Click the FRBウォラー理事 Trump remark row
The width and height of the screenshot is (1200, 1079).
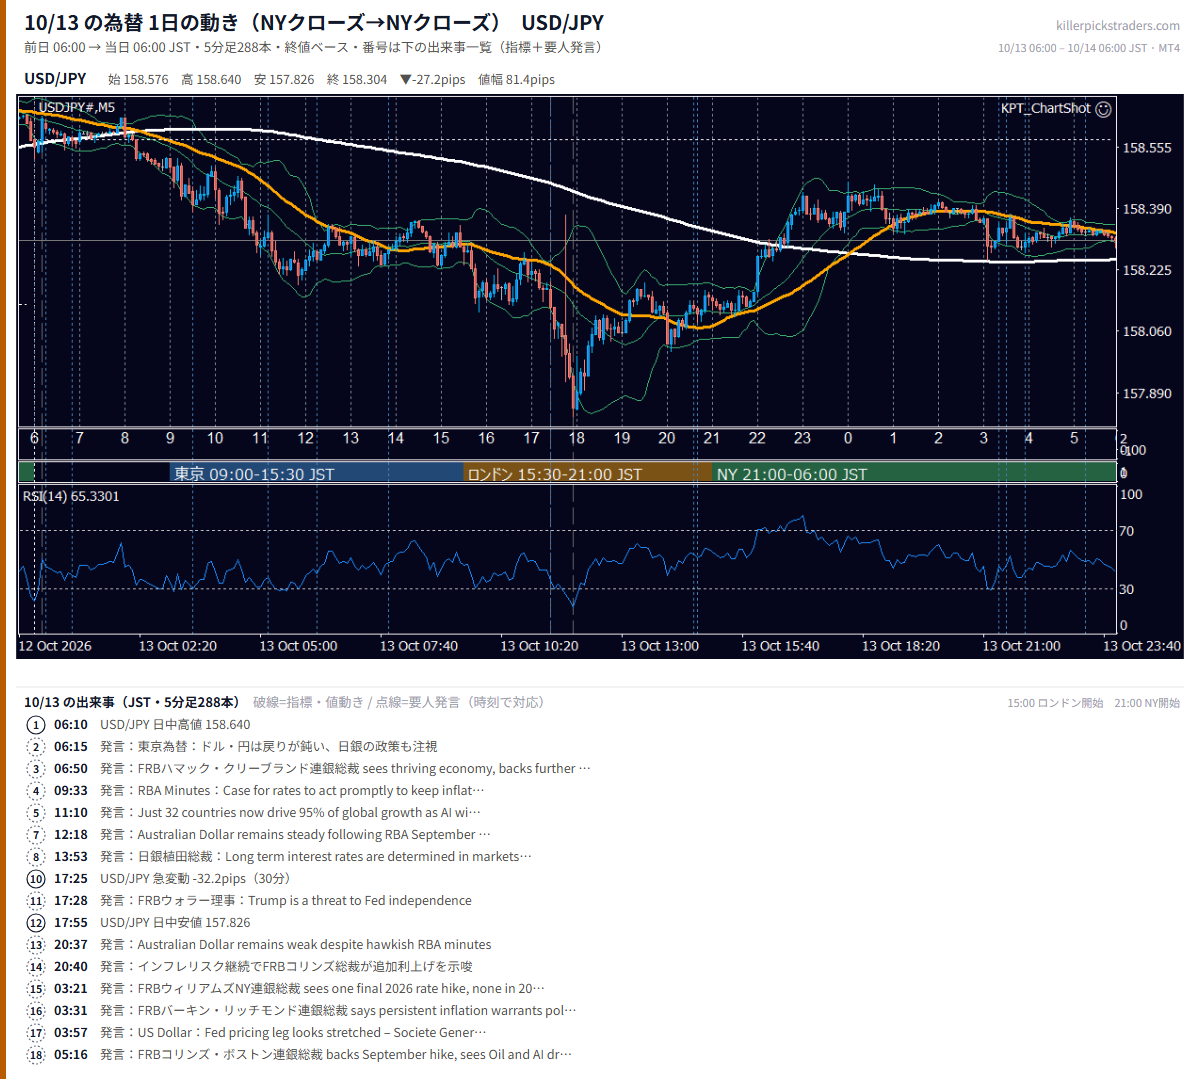point(286,901)
